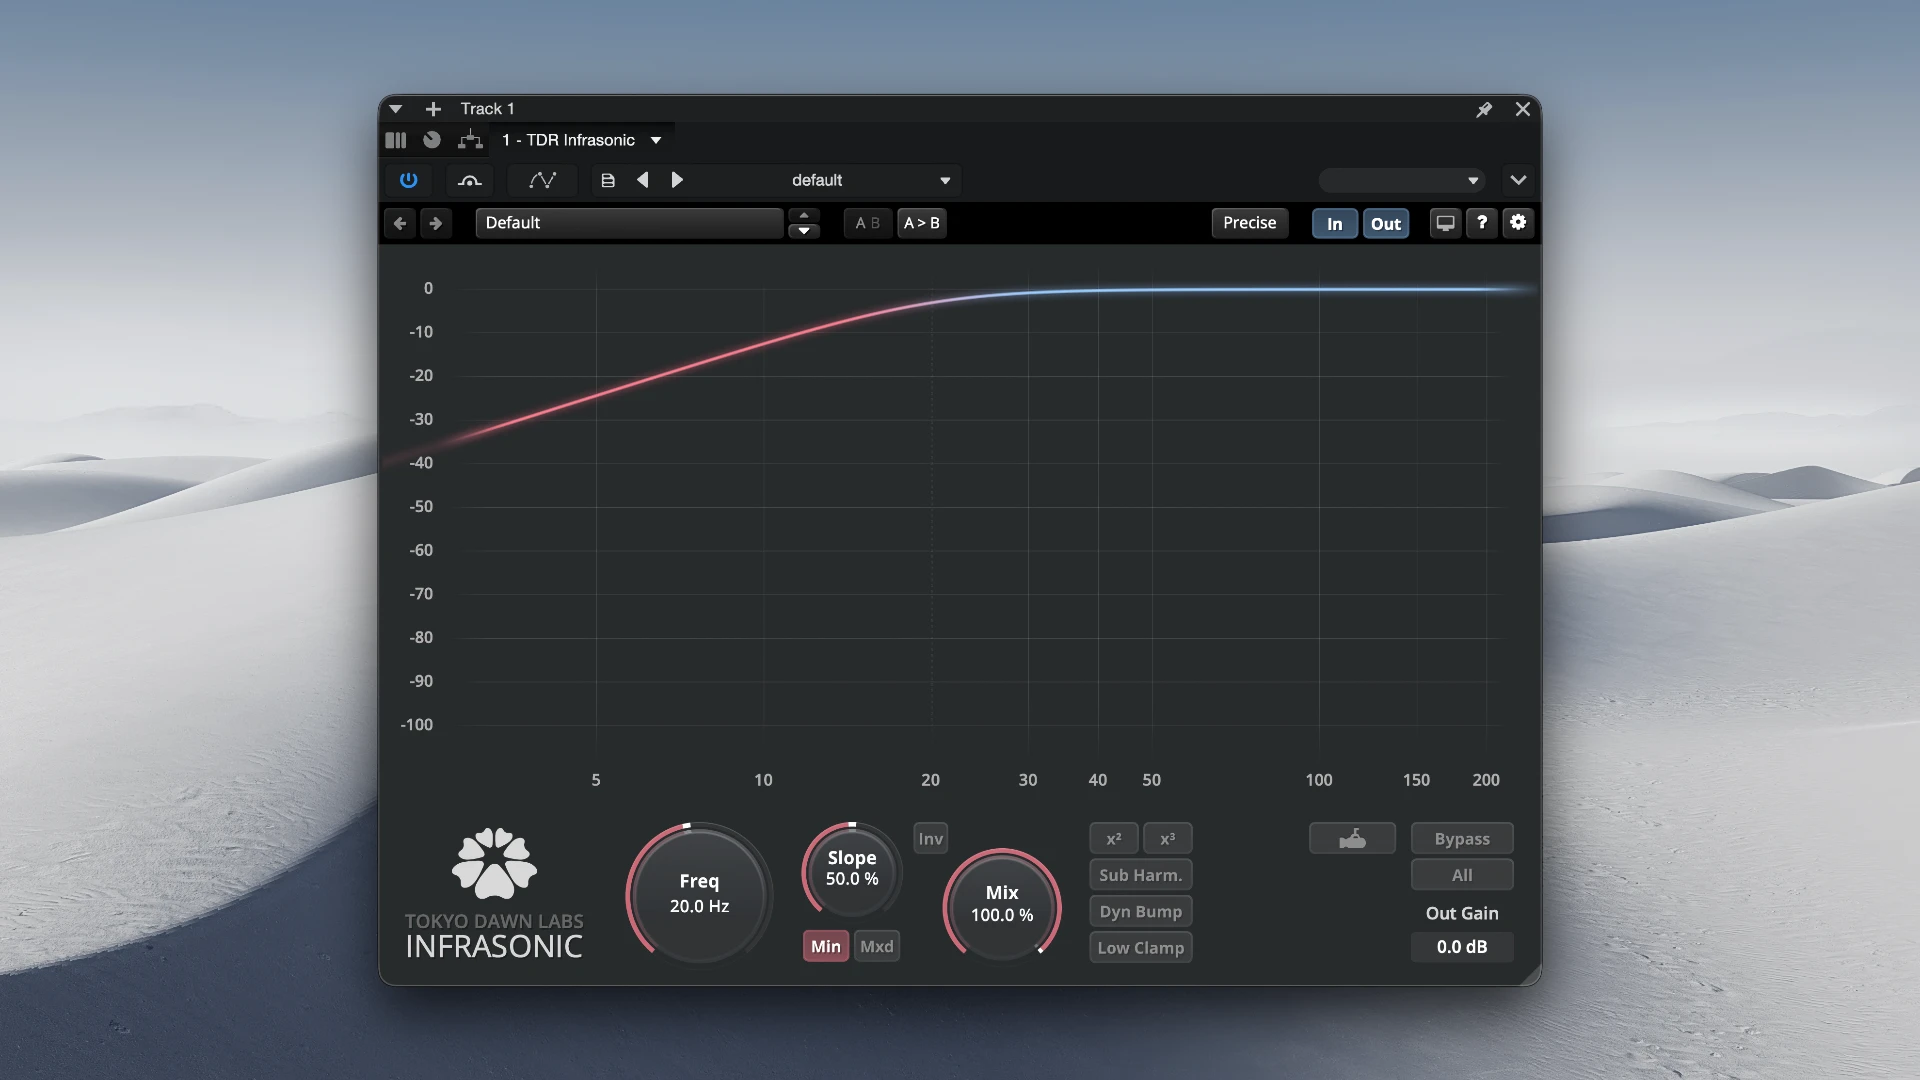Click the Precise quality mode button
This screenshot has height=1080, width=1920.
coord(1250,223)
